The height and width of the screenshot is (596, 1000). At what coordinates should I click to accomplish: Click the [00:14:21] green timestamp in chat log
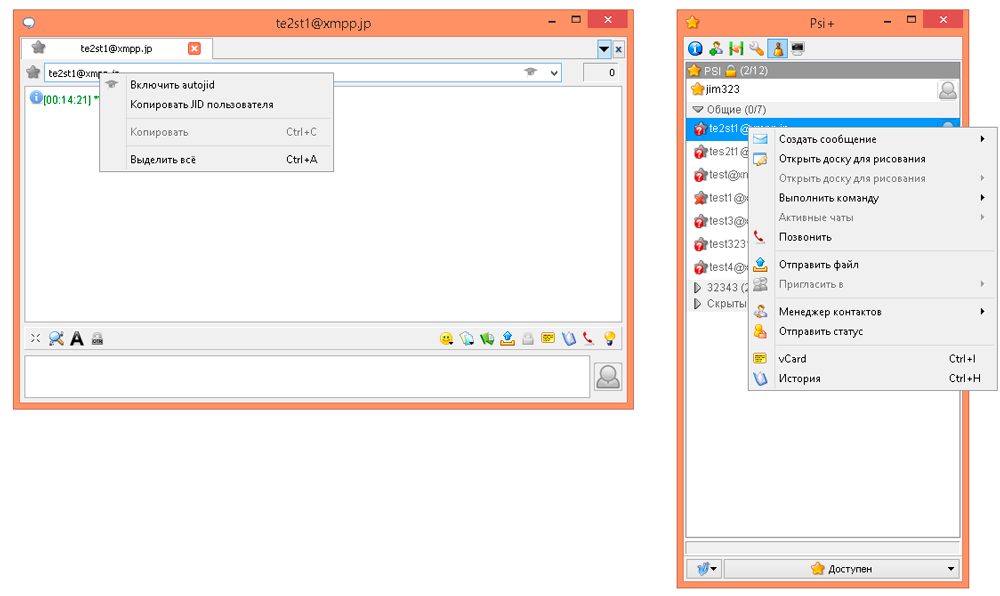click(67, 100)
